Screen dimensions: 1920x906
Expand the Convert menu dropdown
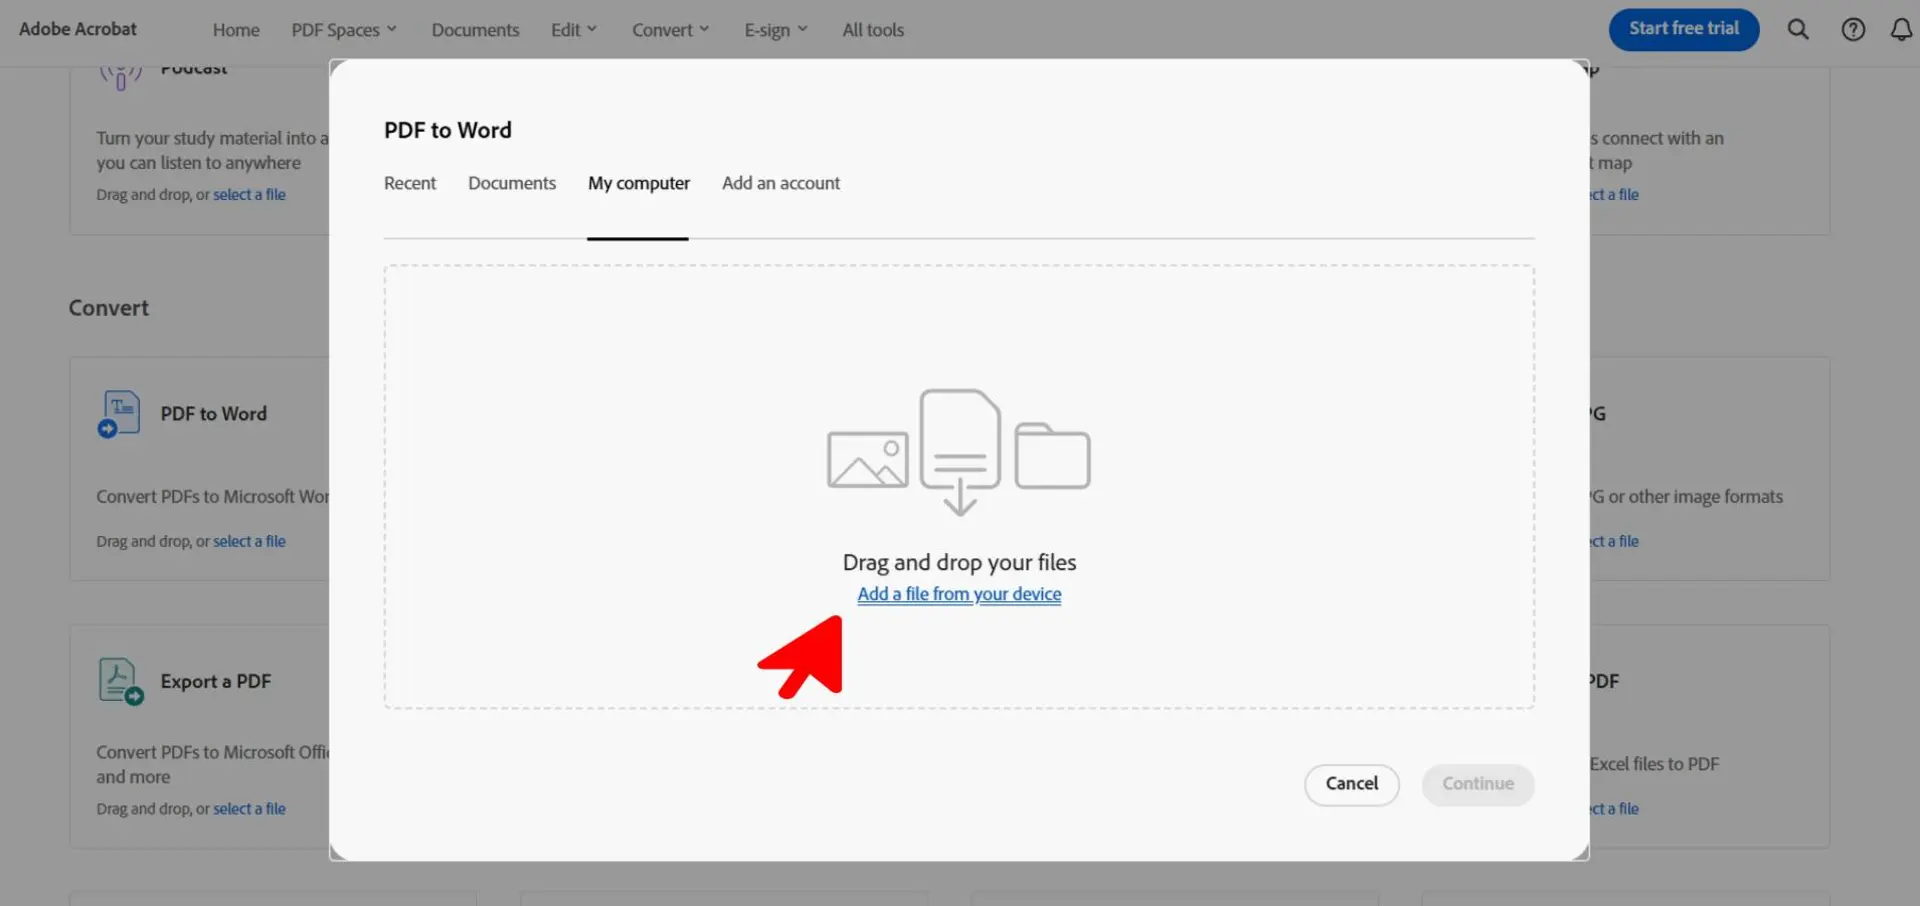pos(670,30)
